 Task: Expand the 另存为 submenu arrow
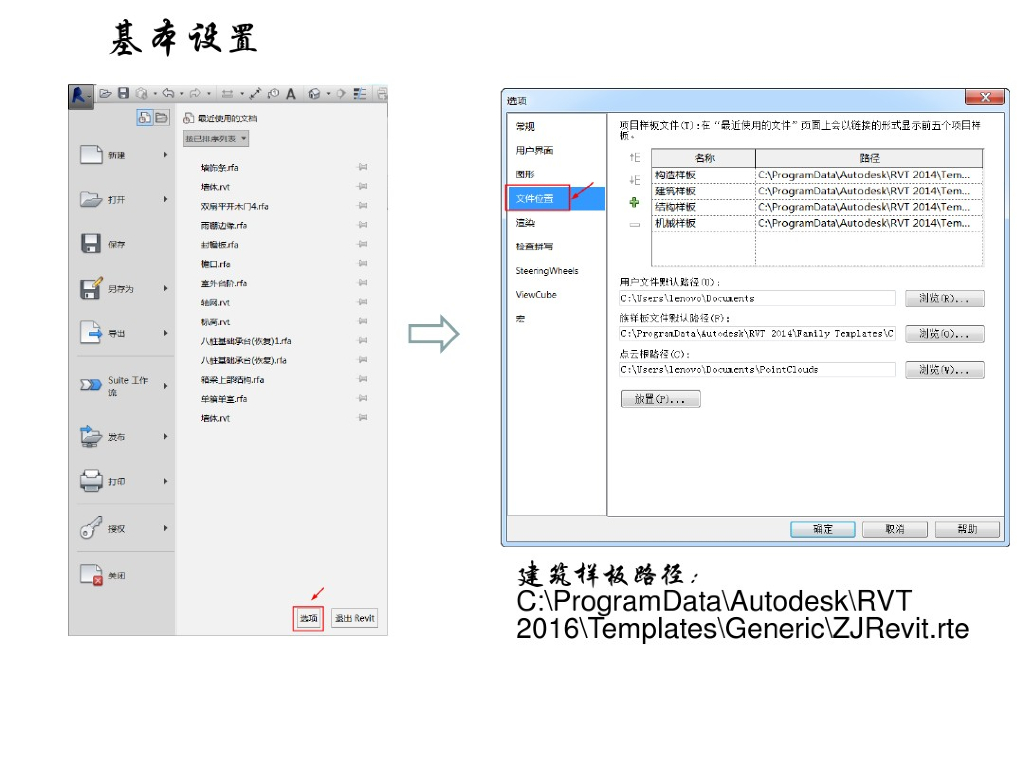(165, 288)
